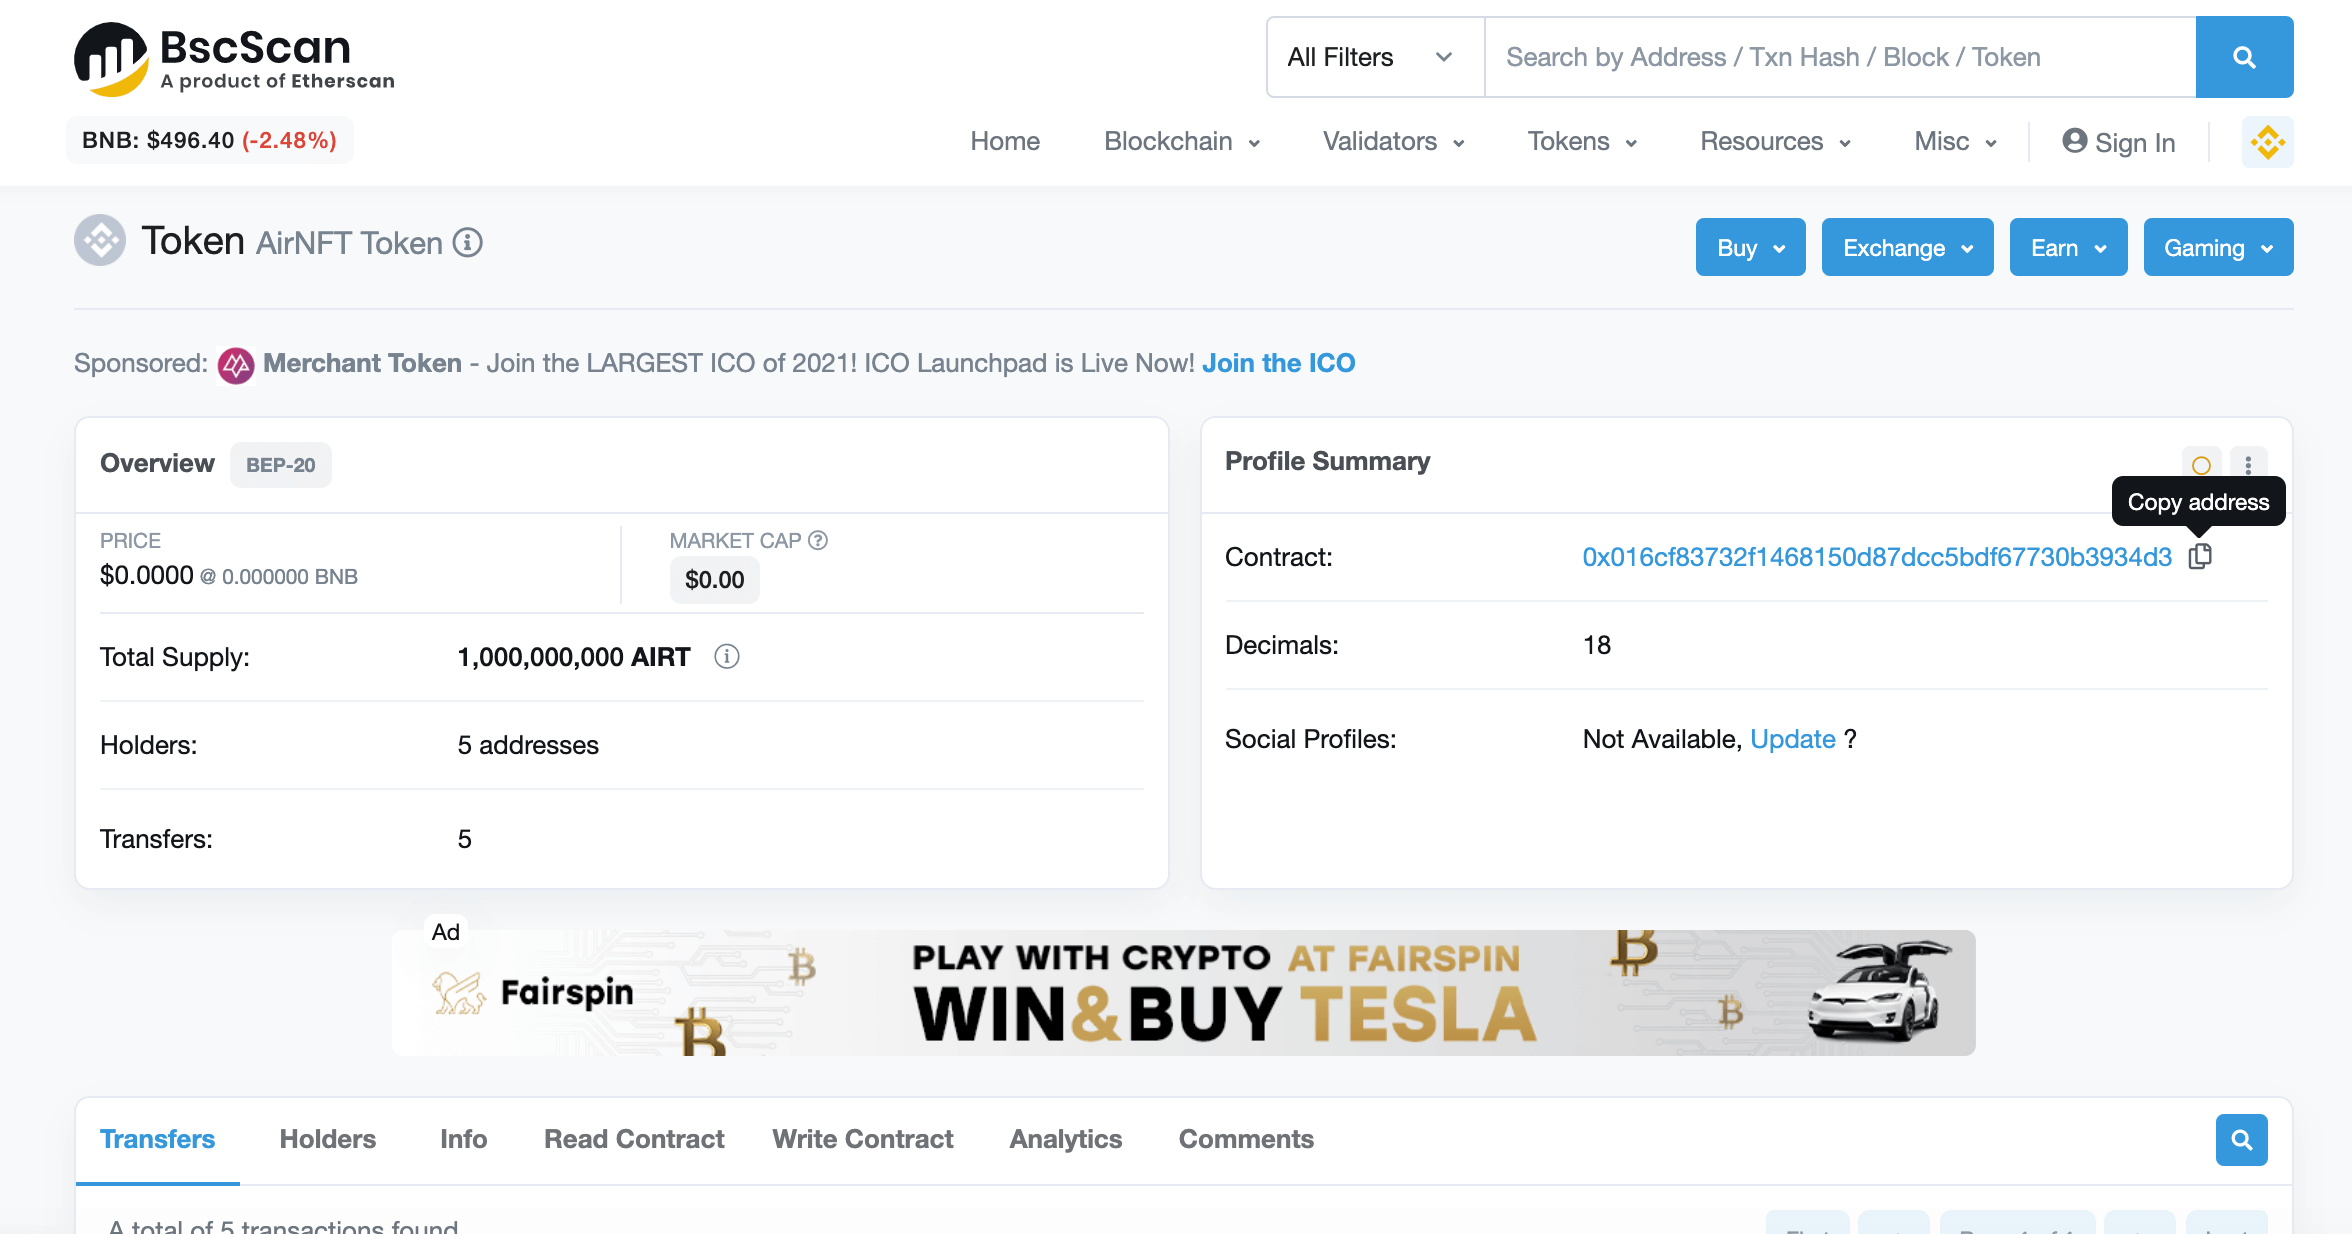
Task: Click the Sign In link
Action: click(x=2119, y=142)
